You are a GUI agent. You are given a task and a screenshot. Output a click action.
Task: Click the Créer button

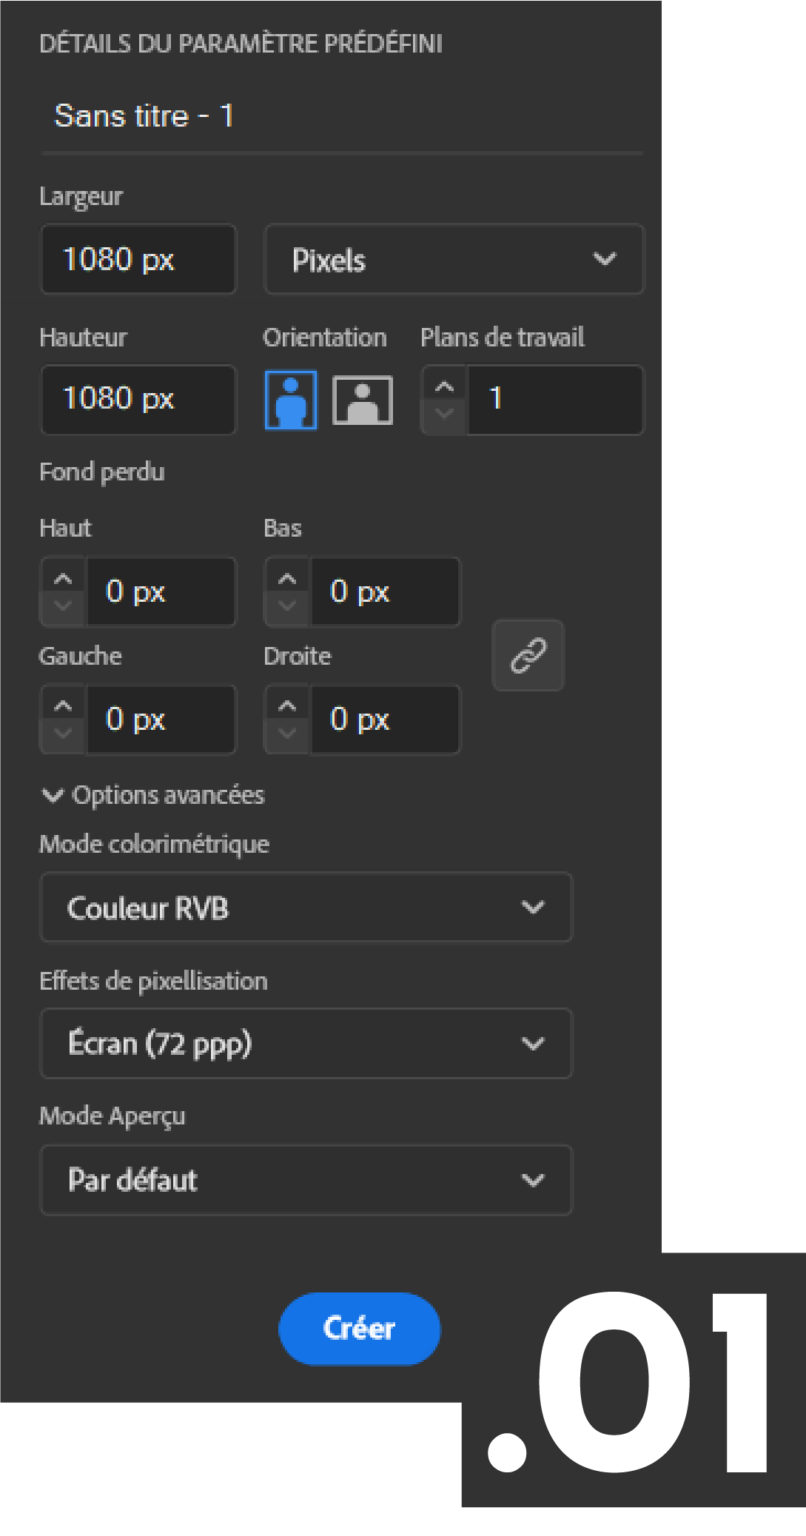coord(359,1329)
